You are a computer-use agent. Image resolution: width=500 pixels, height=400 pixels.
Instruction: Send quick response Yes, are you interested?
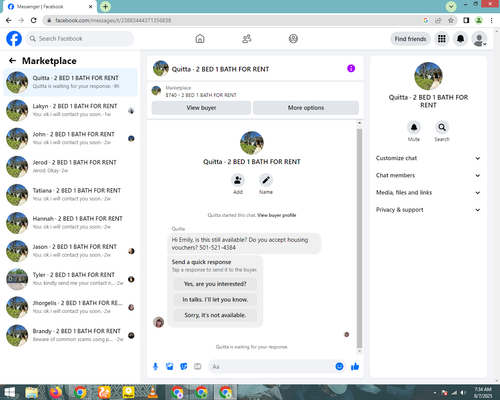215,284
